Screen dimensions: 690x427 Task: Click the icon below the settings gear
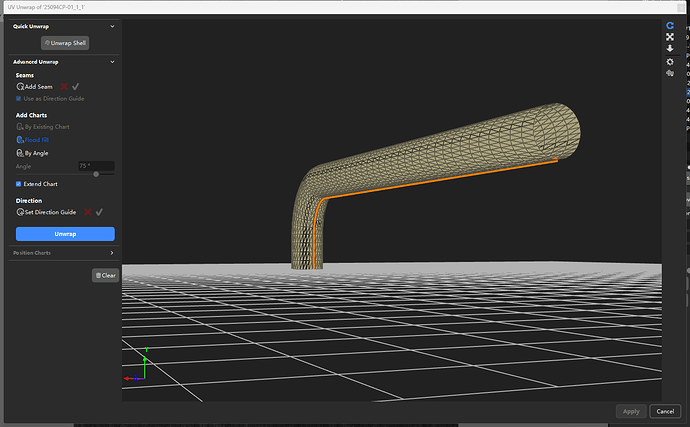coord(670,73)
